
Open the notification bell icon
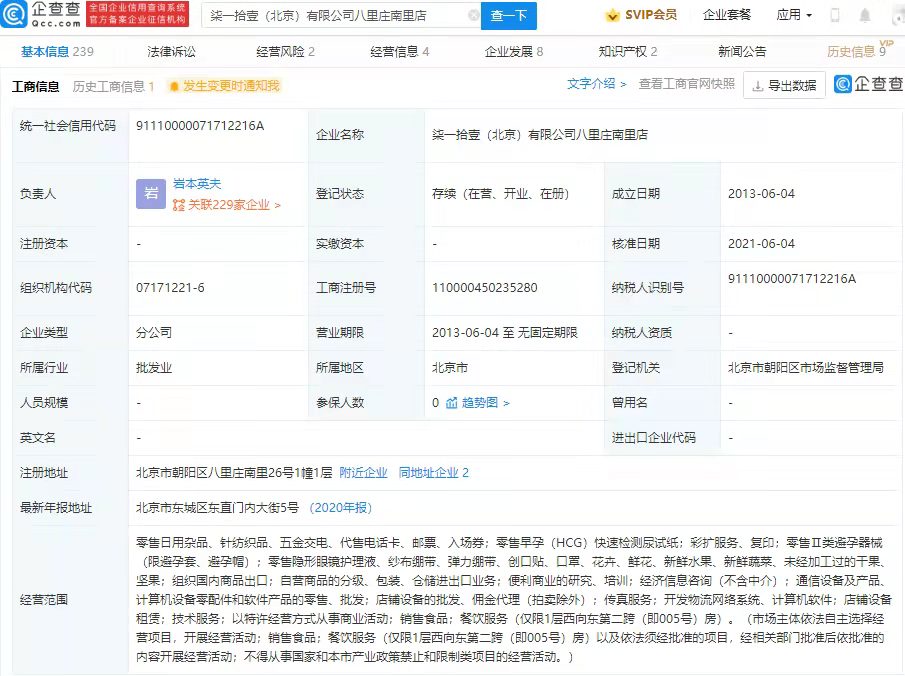point(865,16)
